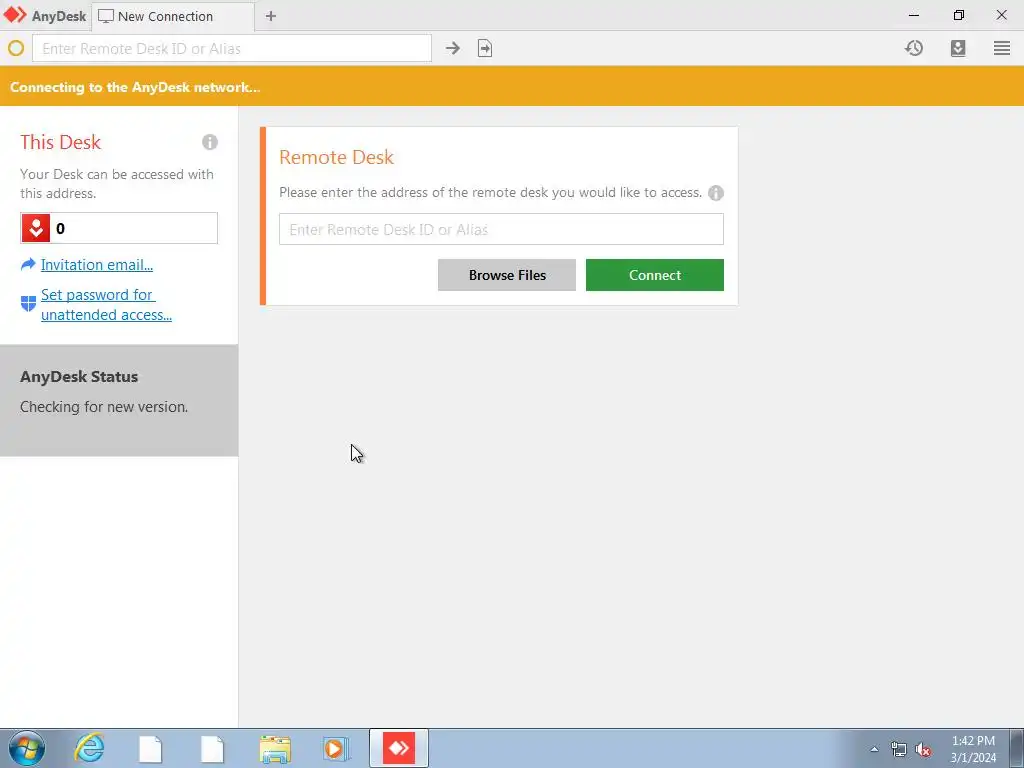Viewport: 1024px width, 768px height.
Task: Click the second blank document taskbar icon
Action: tap(212, 749)
